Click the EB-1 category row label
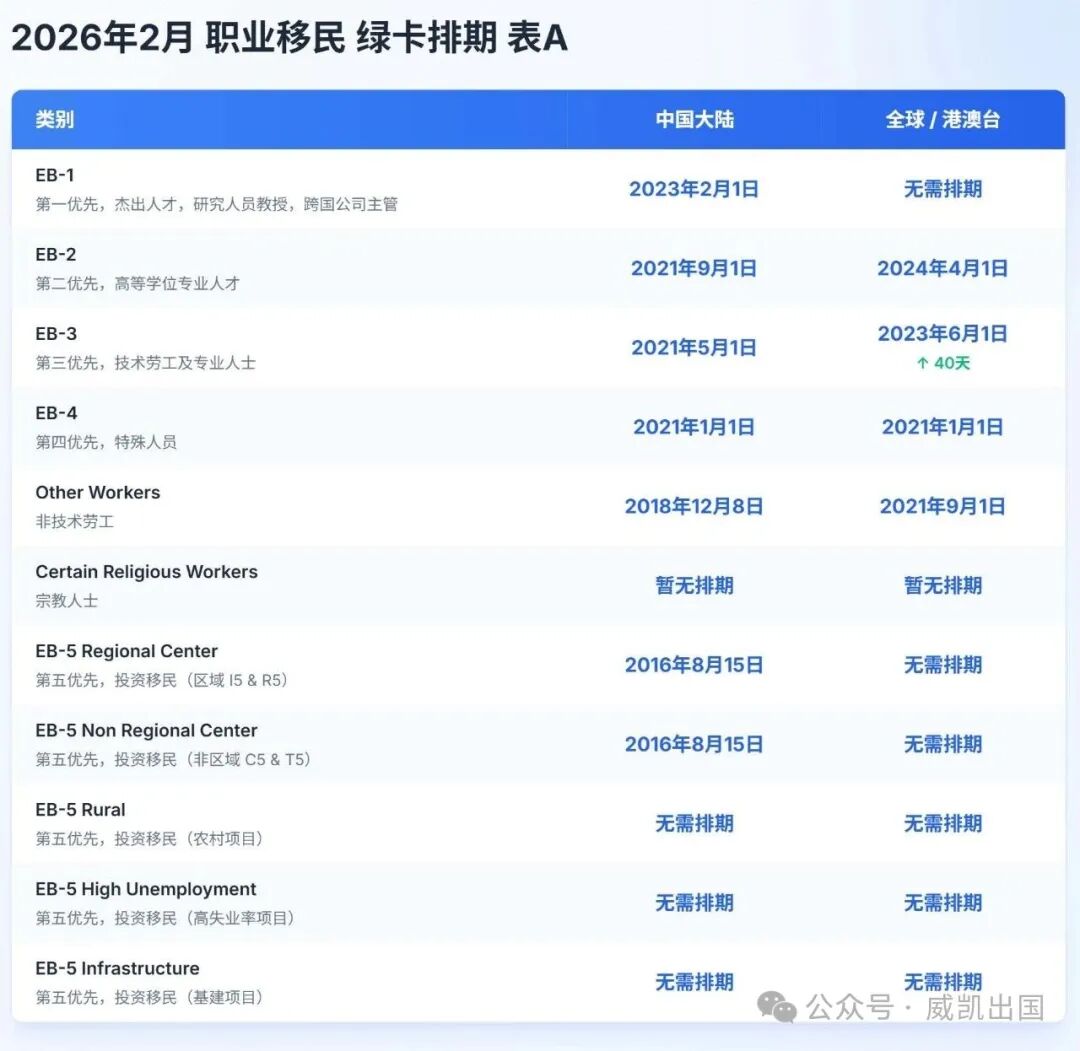Viewport: 1080px width, 1051px height. pos(55,176)
